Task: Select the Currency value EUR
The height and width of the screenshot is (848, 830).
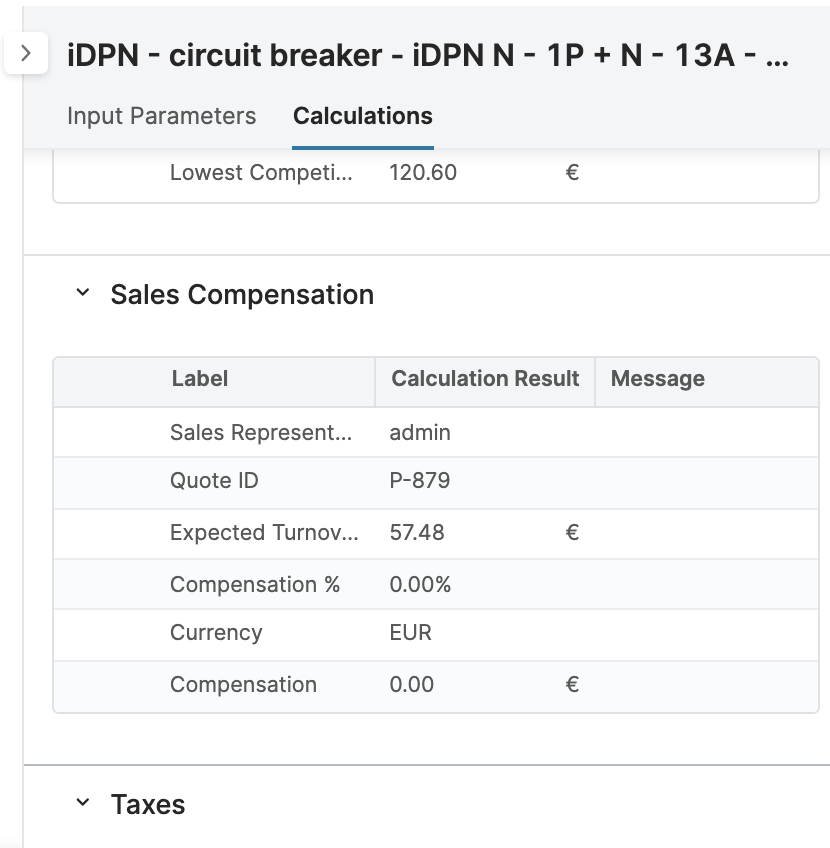Action: coord(408,633)
